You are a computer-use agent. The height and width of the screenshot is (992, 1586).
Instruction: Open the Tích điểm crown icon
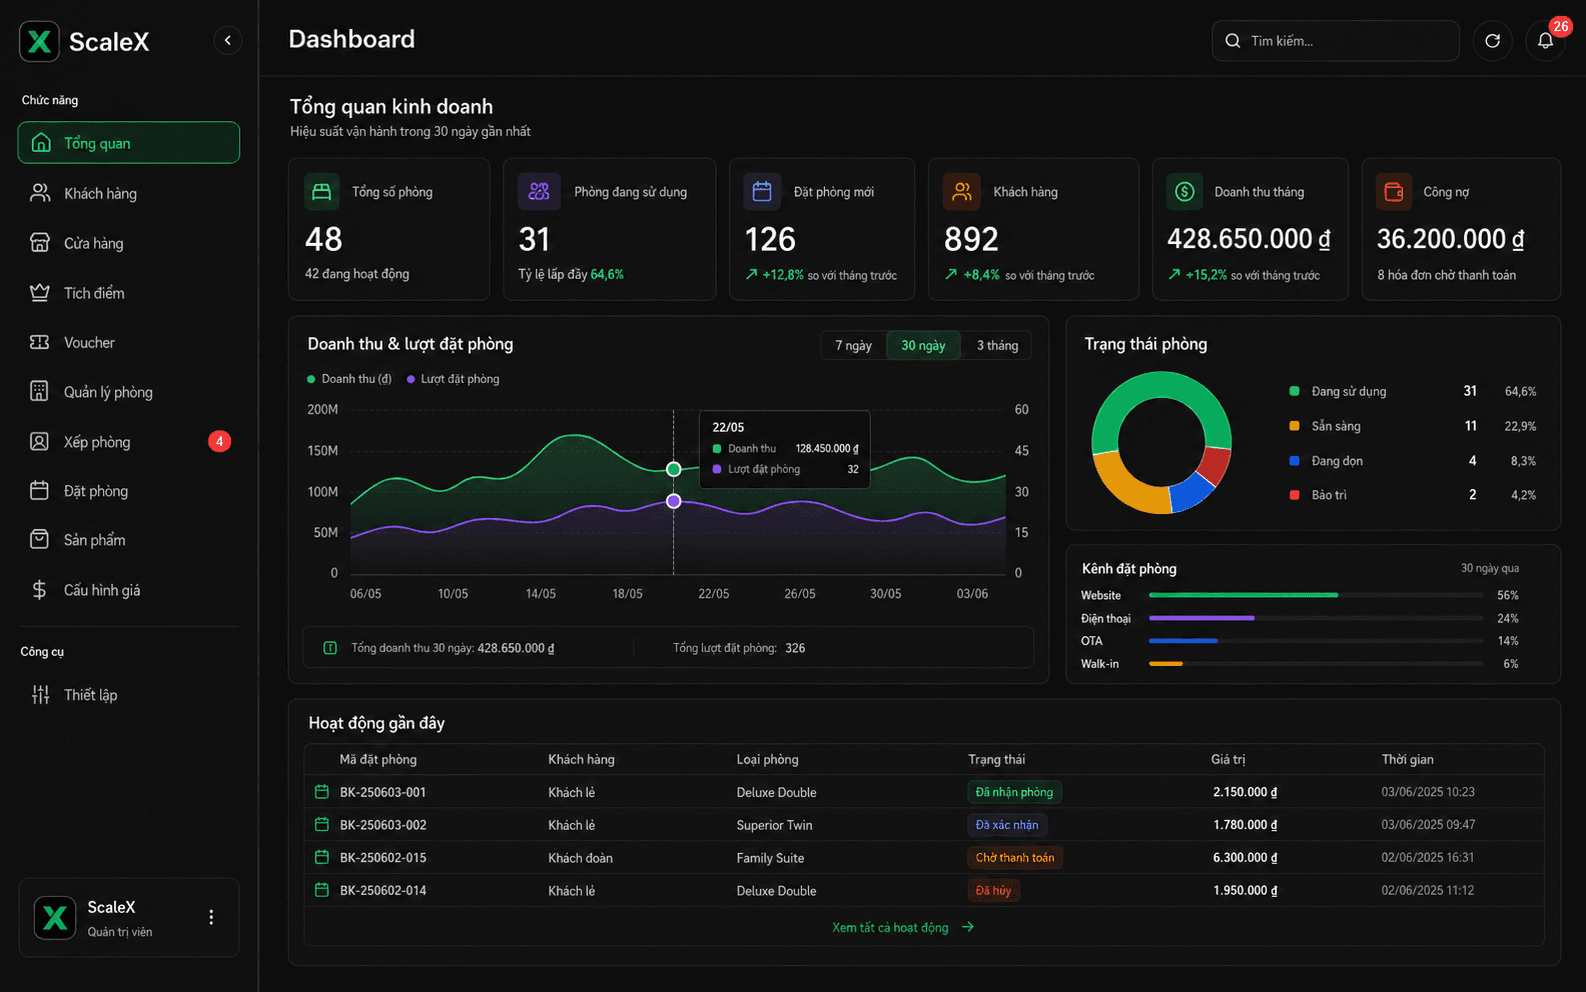point(40,293)
